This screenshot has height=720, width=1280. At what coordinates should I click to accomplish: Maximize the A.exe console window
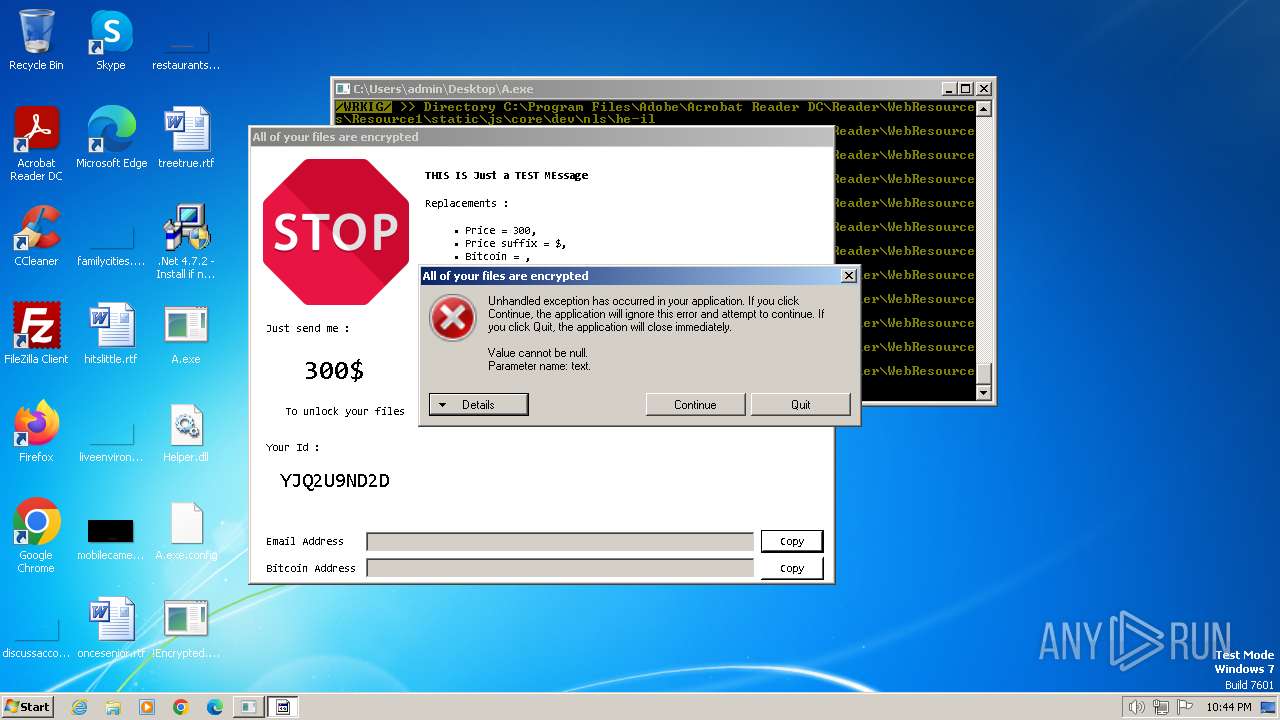966,88
